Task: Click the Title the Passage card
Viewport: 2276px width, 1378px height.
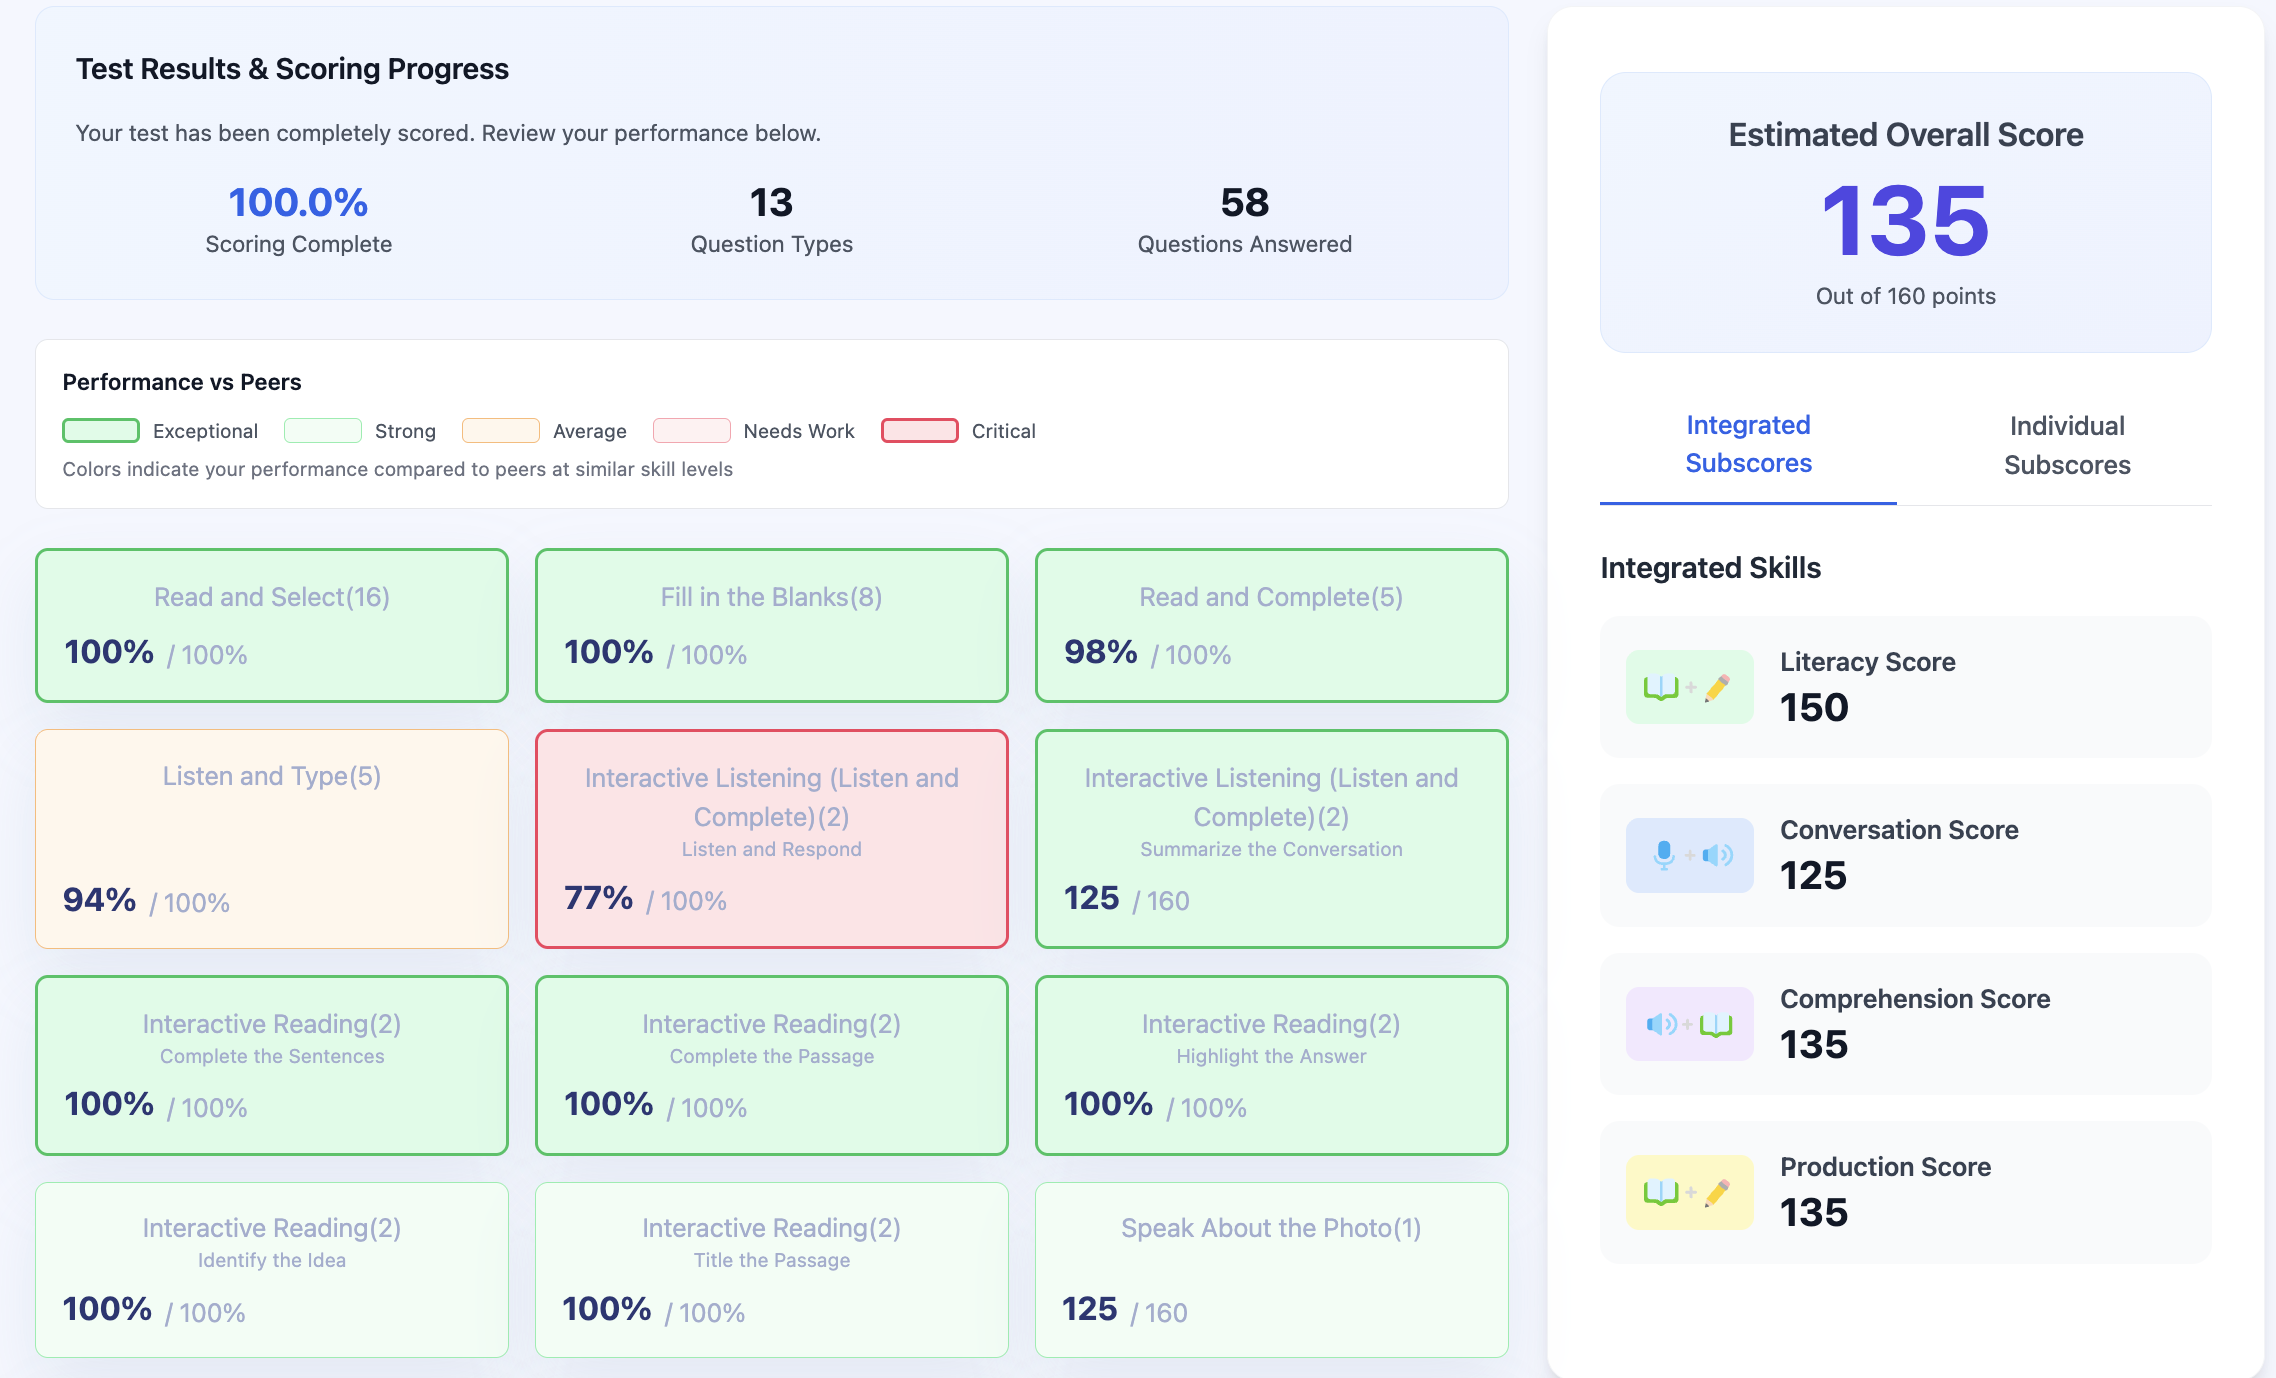Action: pyautogui.click(x=771, y=1269)
